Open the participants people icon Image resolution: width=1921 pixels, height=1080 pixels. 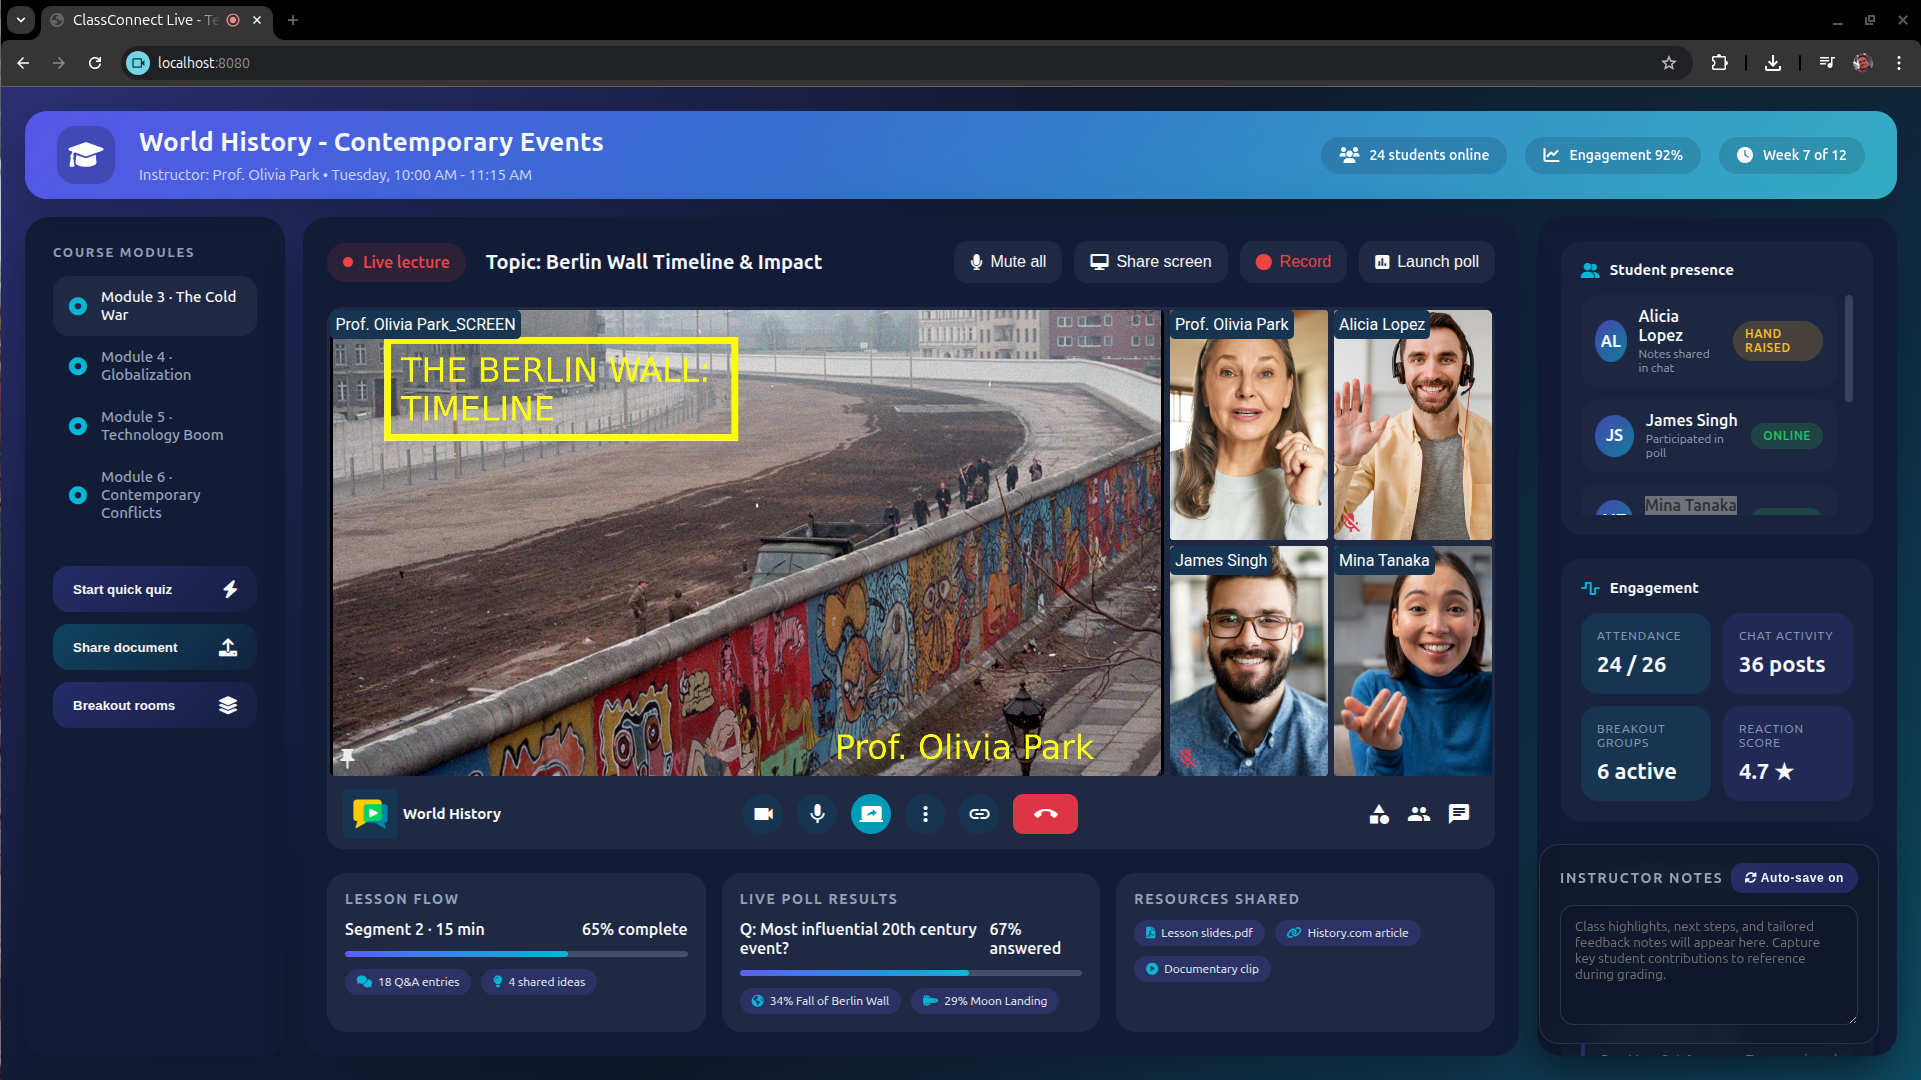1418,814
